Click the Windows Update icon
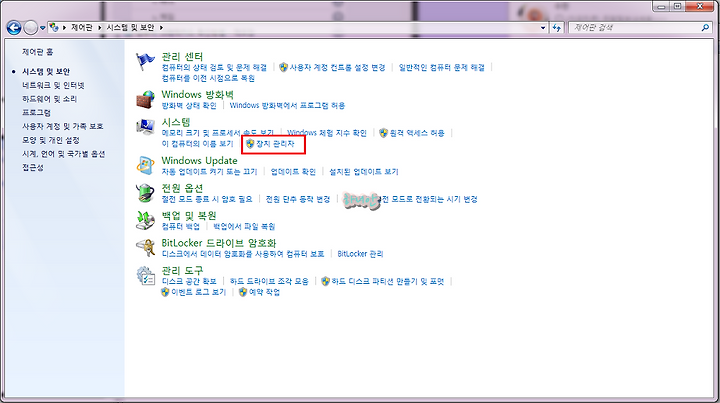720x403 pixels. coord(146,165)
